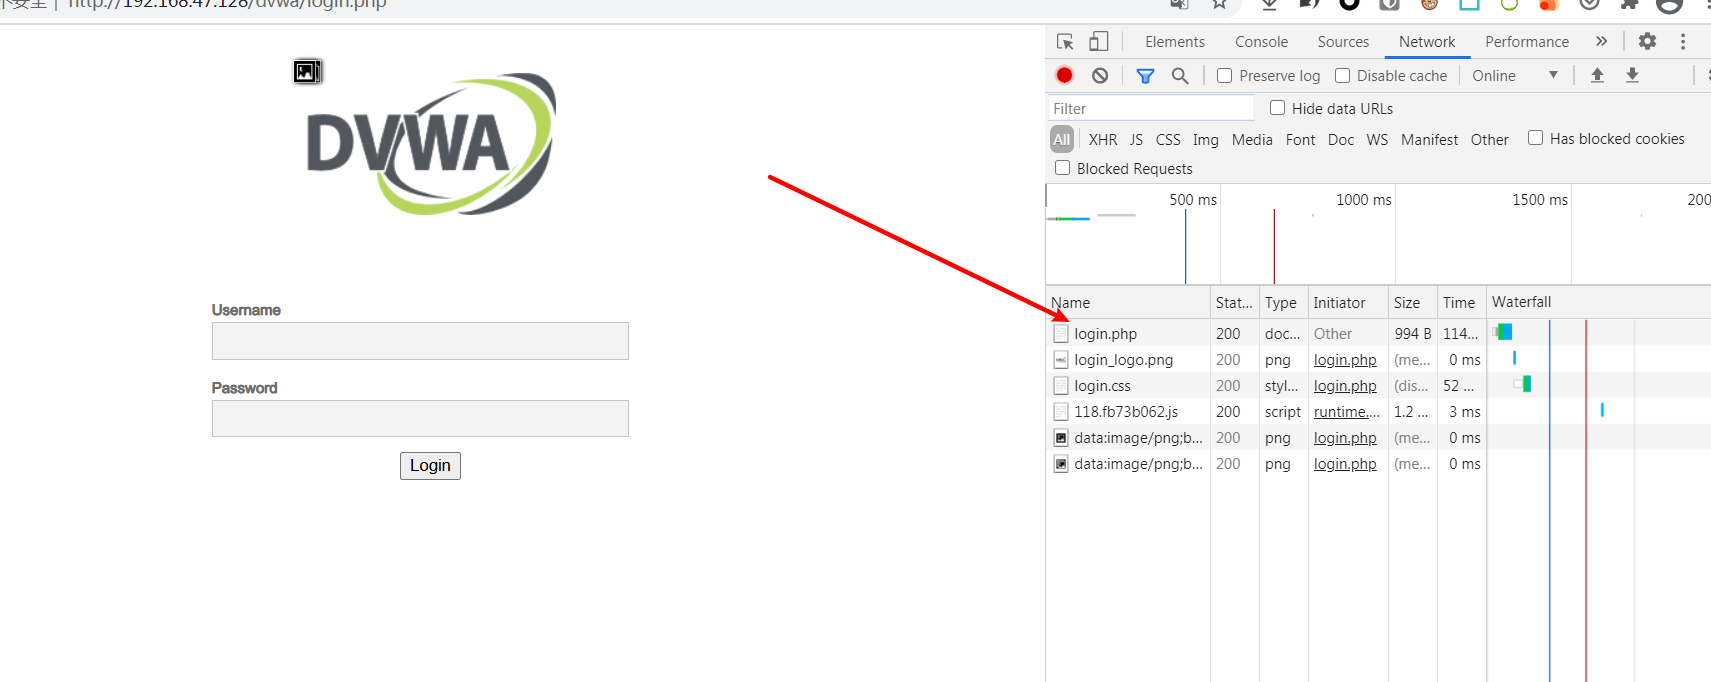Click the Login button

[430, 465]
